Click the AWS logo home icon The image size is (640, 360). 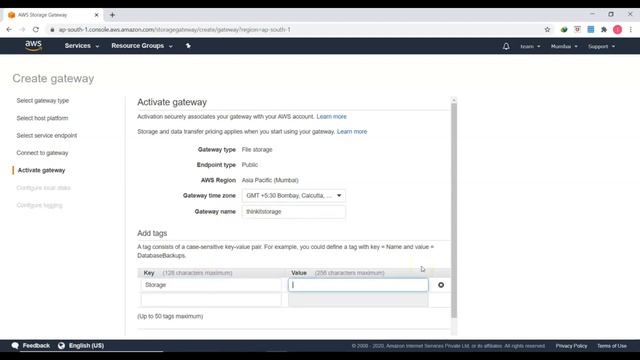[33, 46]
